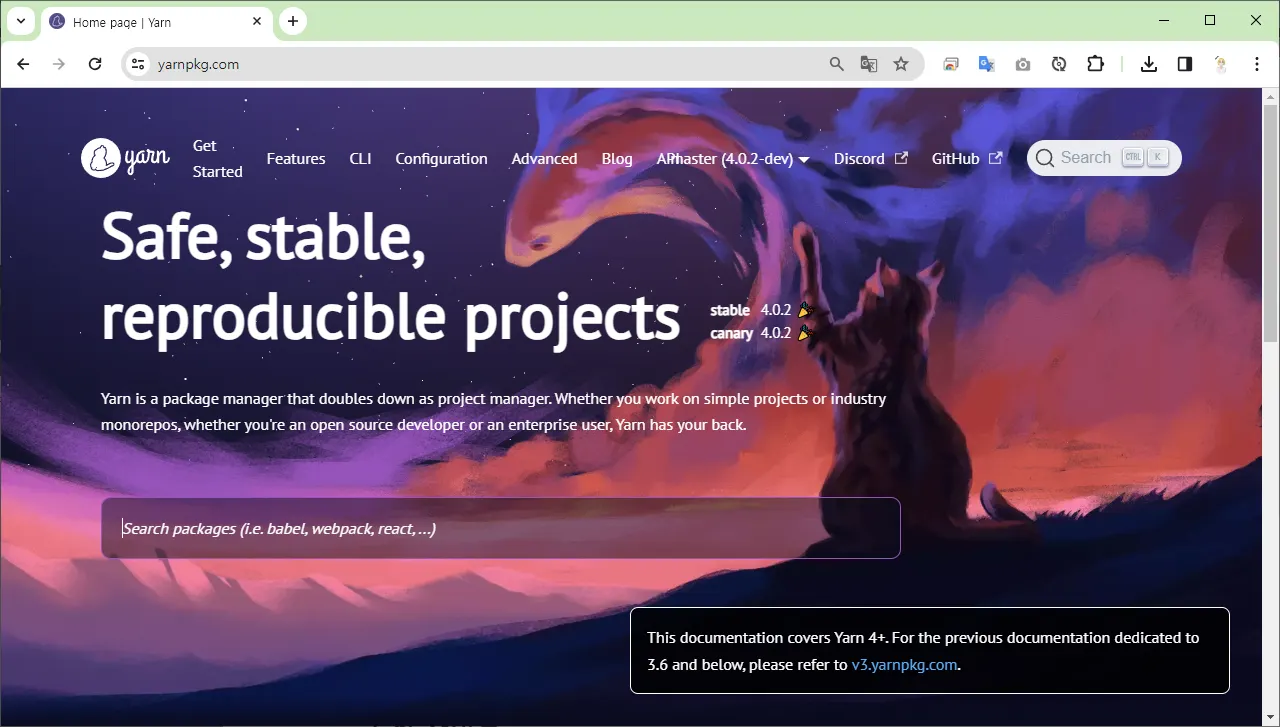
Task: Maximize the Chrome window
Action: pos(1210,20)
